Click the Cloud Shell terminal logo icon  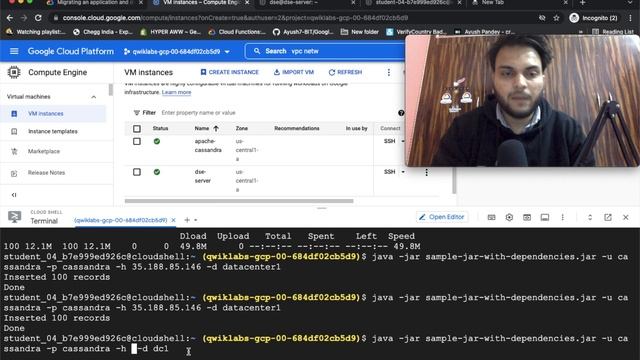(x=15, y=217)
